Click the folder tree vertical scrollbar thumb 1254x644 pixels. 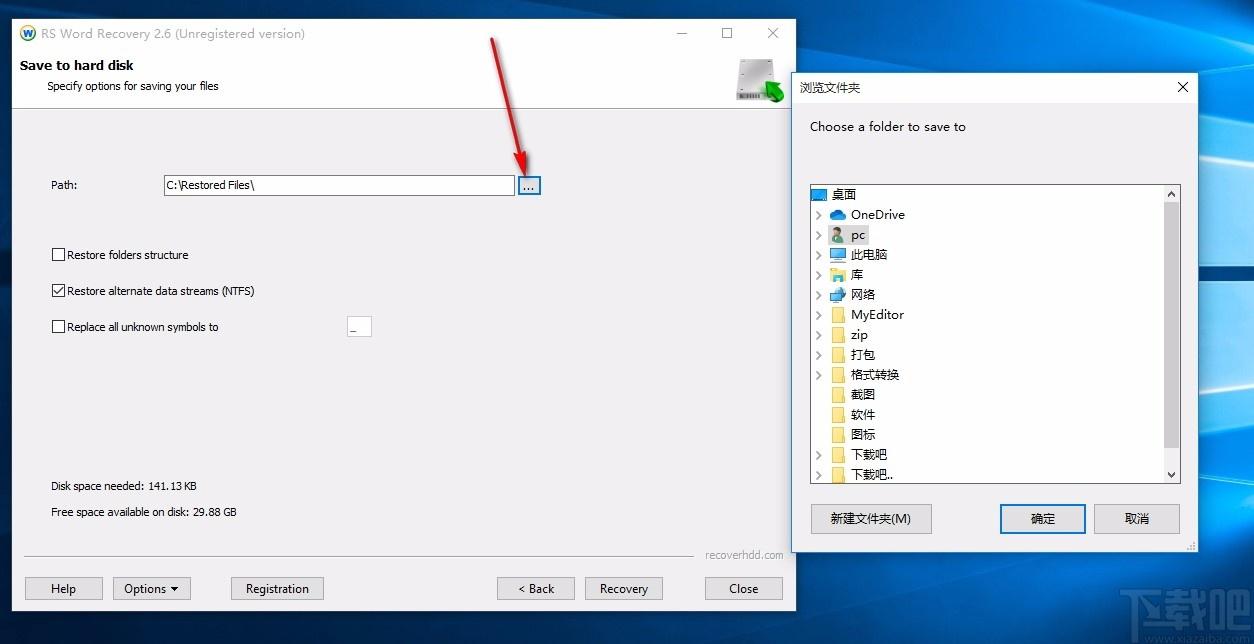click(1172, 324)
